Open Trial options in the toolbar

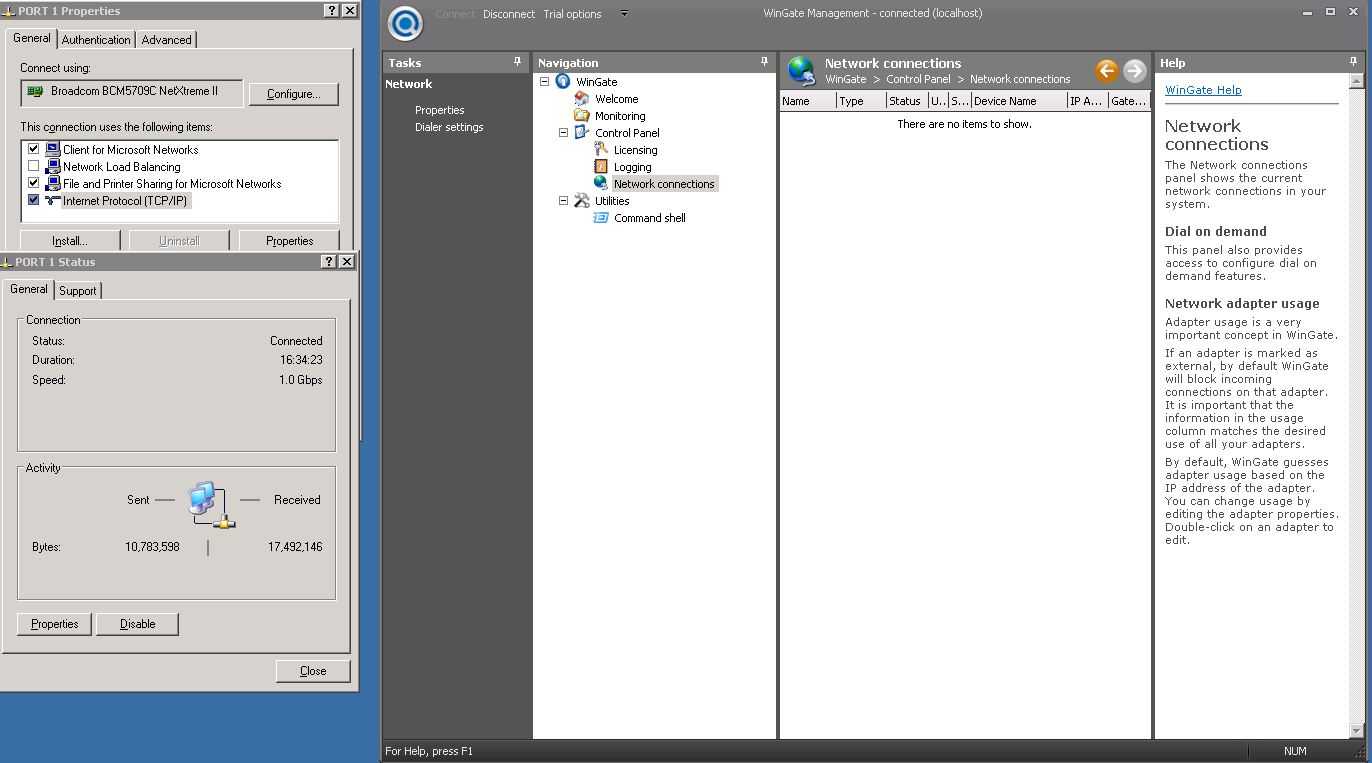click(572, 14)
